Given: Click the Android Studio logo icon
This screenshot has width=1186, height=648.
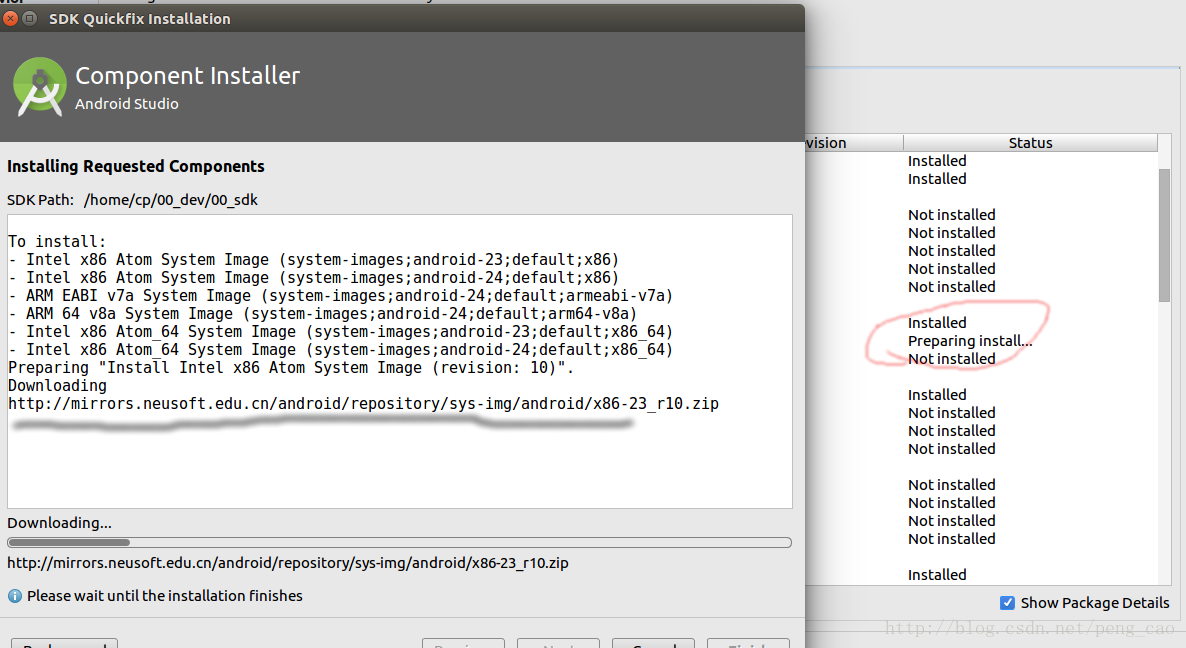Looking at the screenshot, I should pos(39,87).
